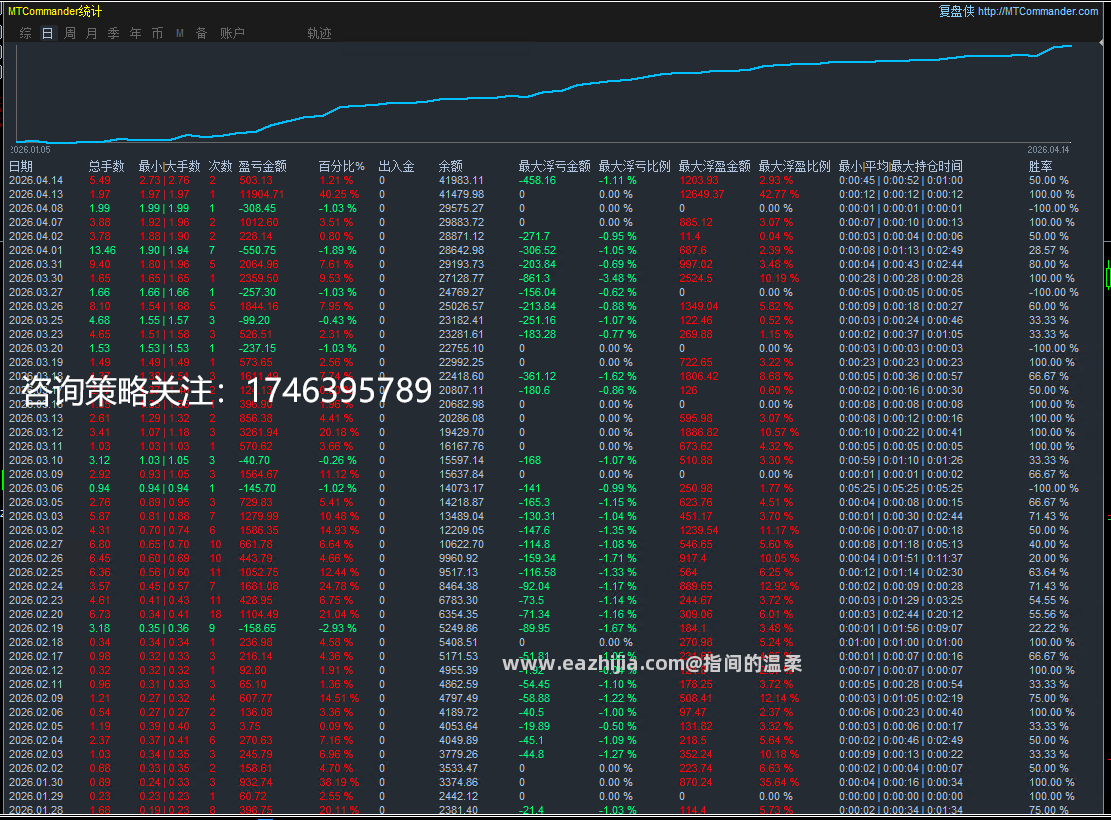Select the 2026.03.03 date row
Image resolution: width=1111 pixels, height=820 pixels.
click(x=544, y=517)
